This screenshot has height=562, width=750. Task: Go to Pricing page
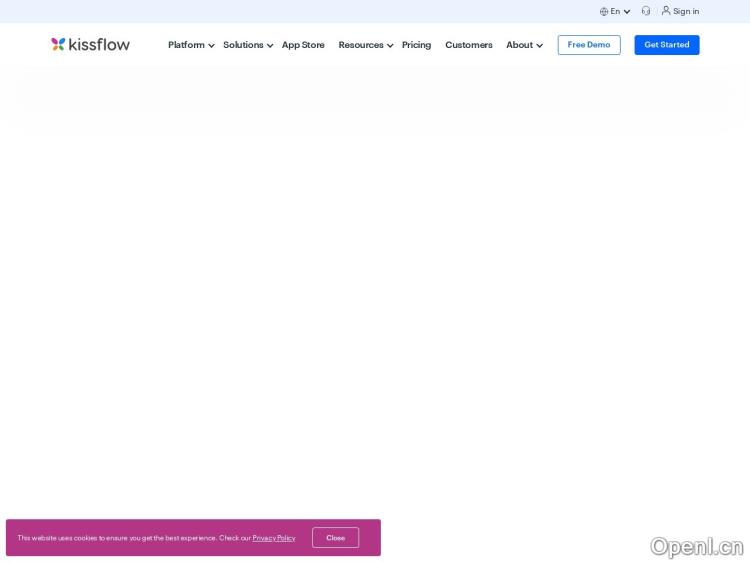coord(416,44)
